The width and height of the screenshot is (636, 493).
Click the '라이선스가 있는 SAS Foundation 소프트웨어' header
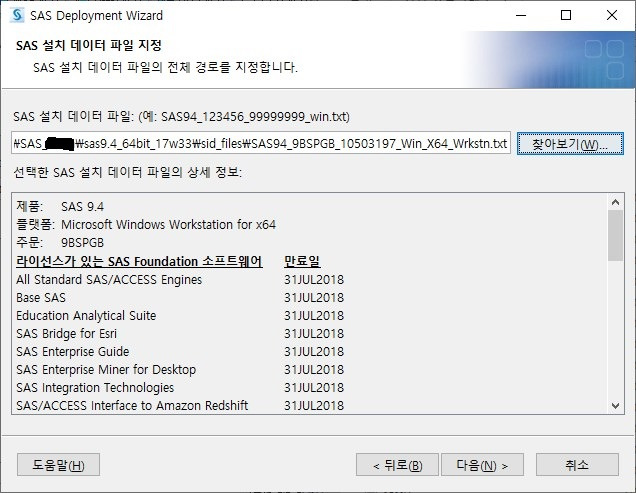point(139,261)
